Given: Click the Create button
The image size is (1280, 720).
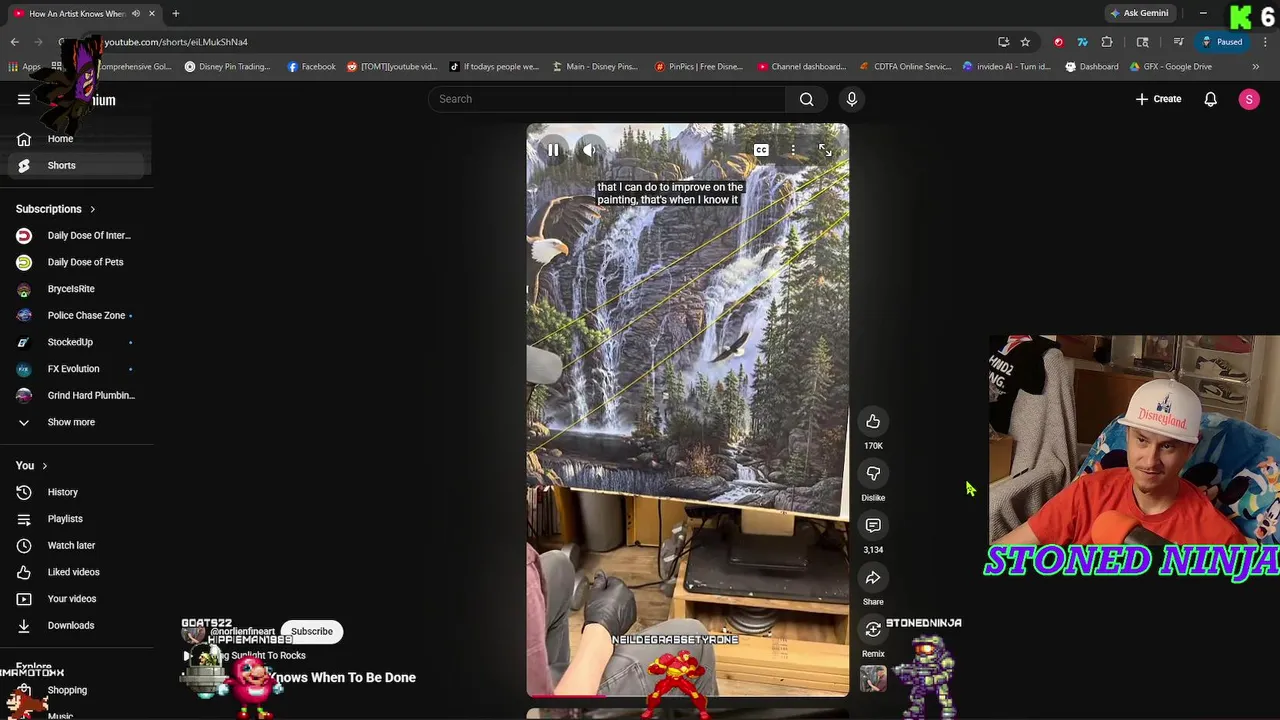Looking at the screenshot, I should [1158, 99].
